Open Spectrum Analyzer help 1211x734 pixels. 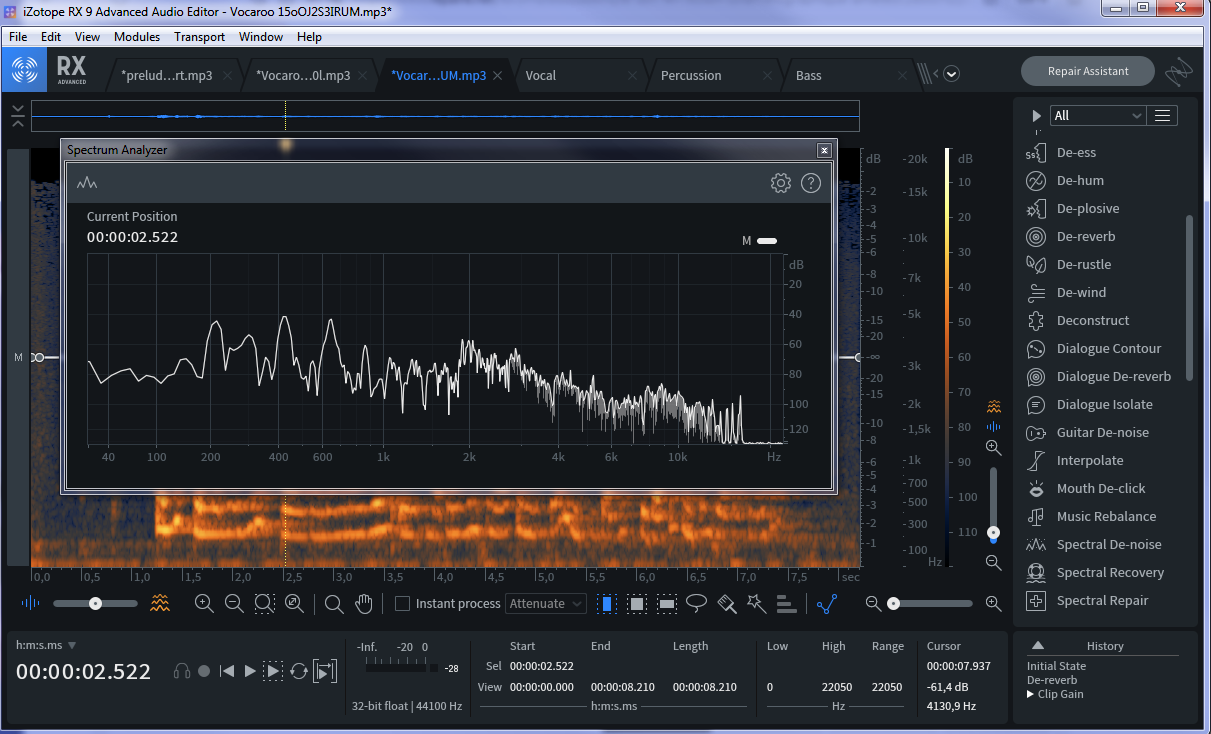[811, 183]
